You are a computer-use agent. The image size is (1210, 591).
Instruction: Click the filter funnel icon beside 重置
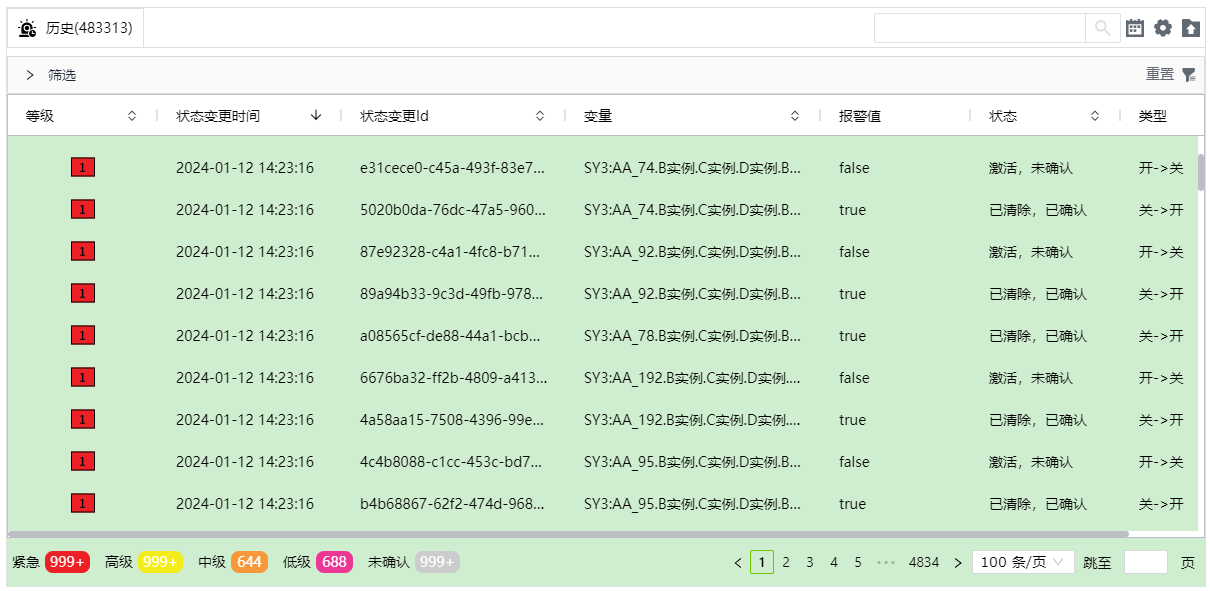[x=1188, y=75]
